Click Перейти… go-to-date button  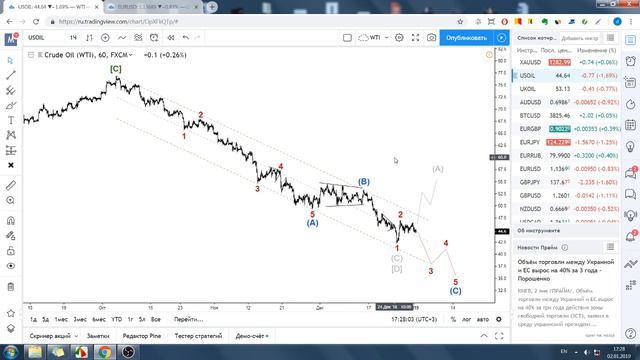(189, 319)
